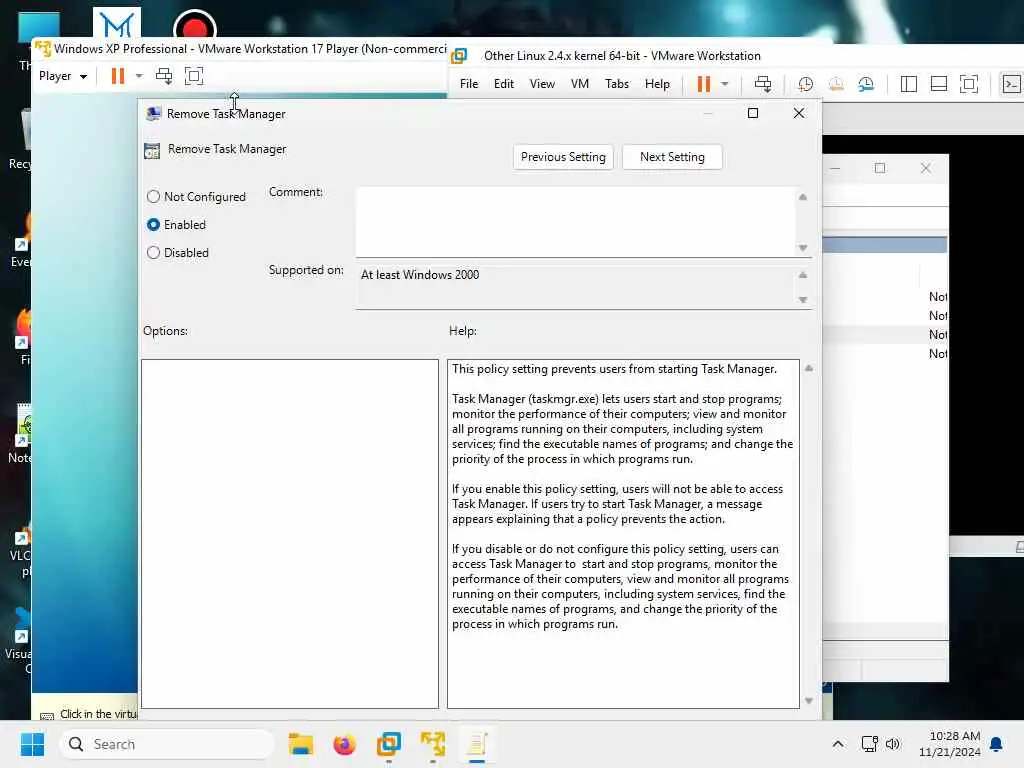Open File menu in VMware Workstation

coord(469,84)
